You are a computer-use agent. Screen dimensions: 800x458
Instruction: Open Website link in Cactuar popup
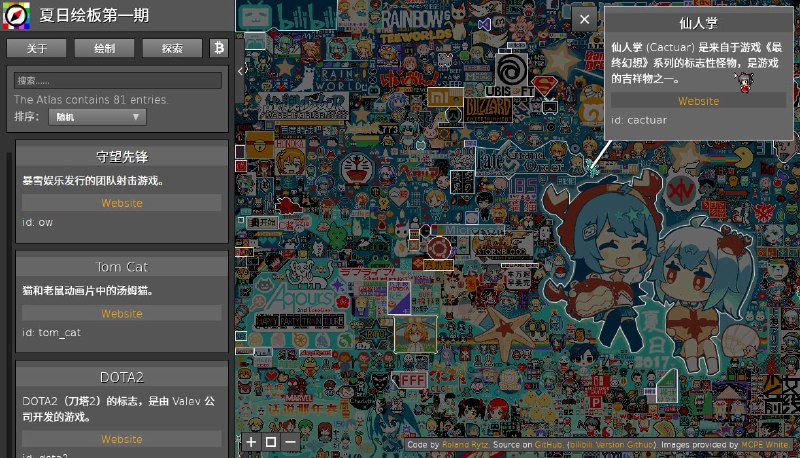(698, 101)
